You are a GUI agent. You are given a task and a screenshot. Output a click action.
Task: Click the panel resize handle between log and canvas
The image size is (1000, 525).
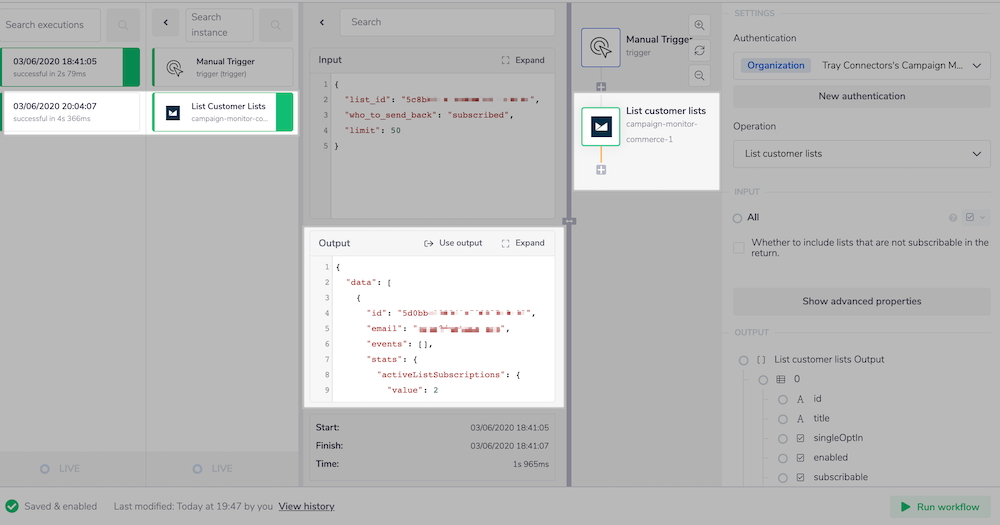(x=569, y=220)
